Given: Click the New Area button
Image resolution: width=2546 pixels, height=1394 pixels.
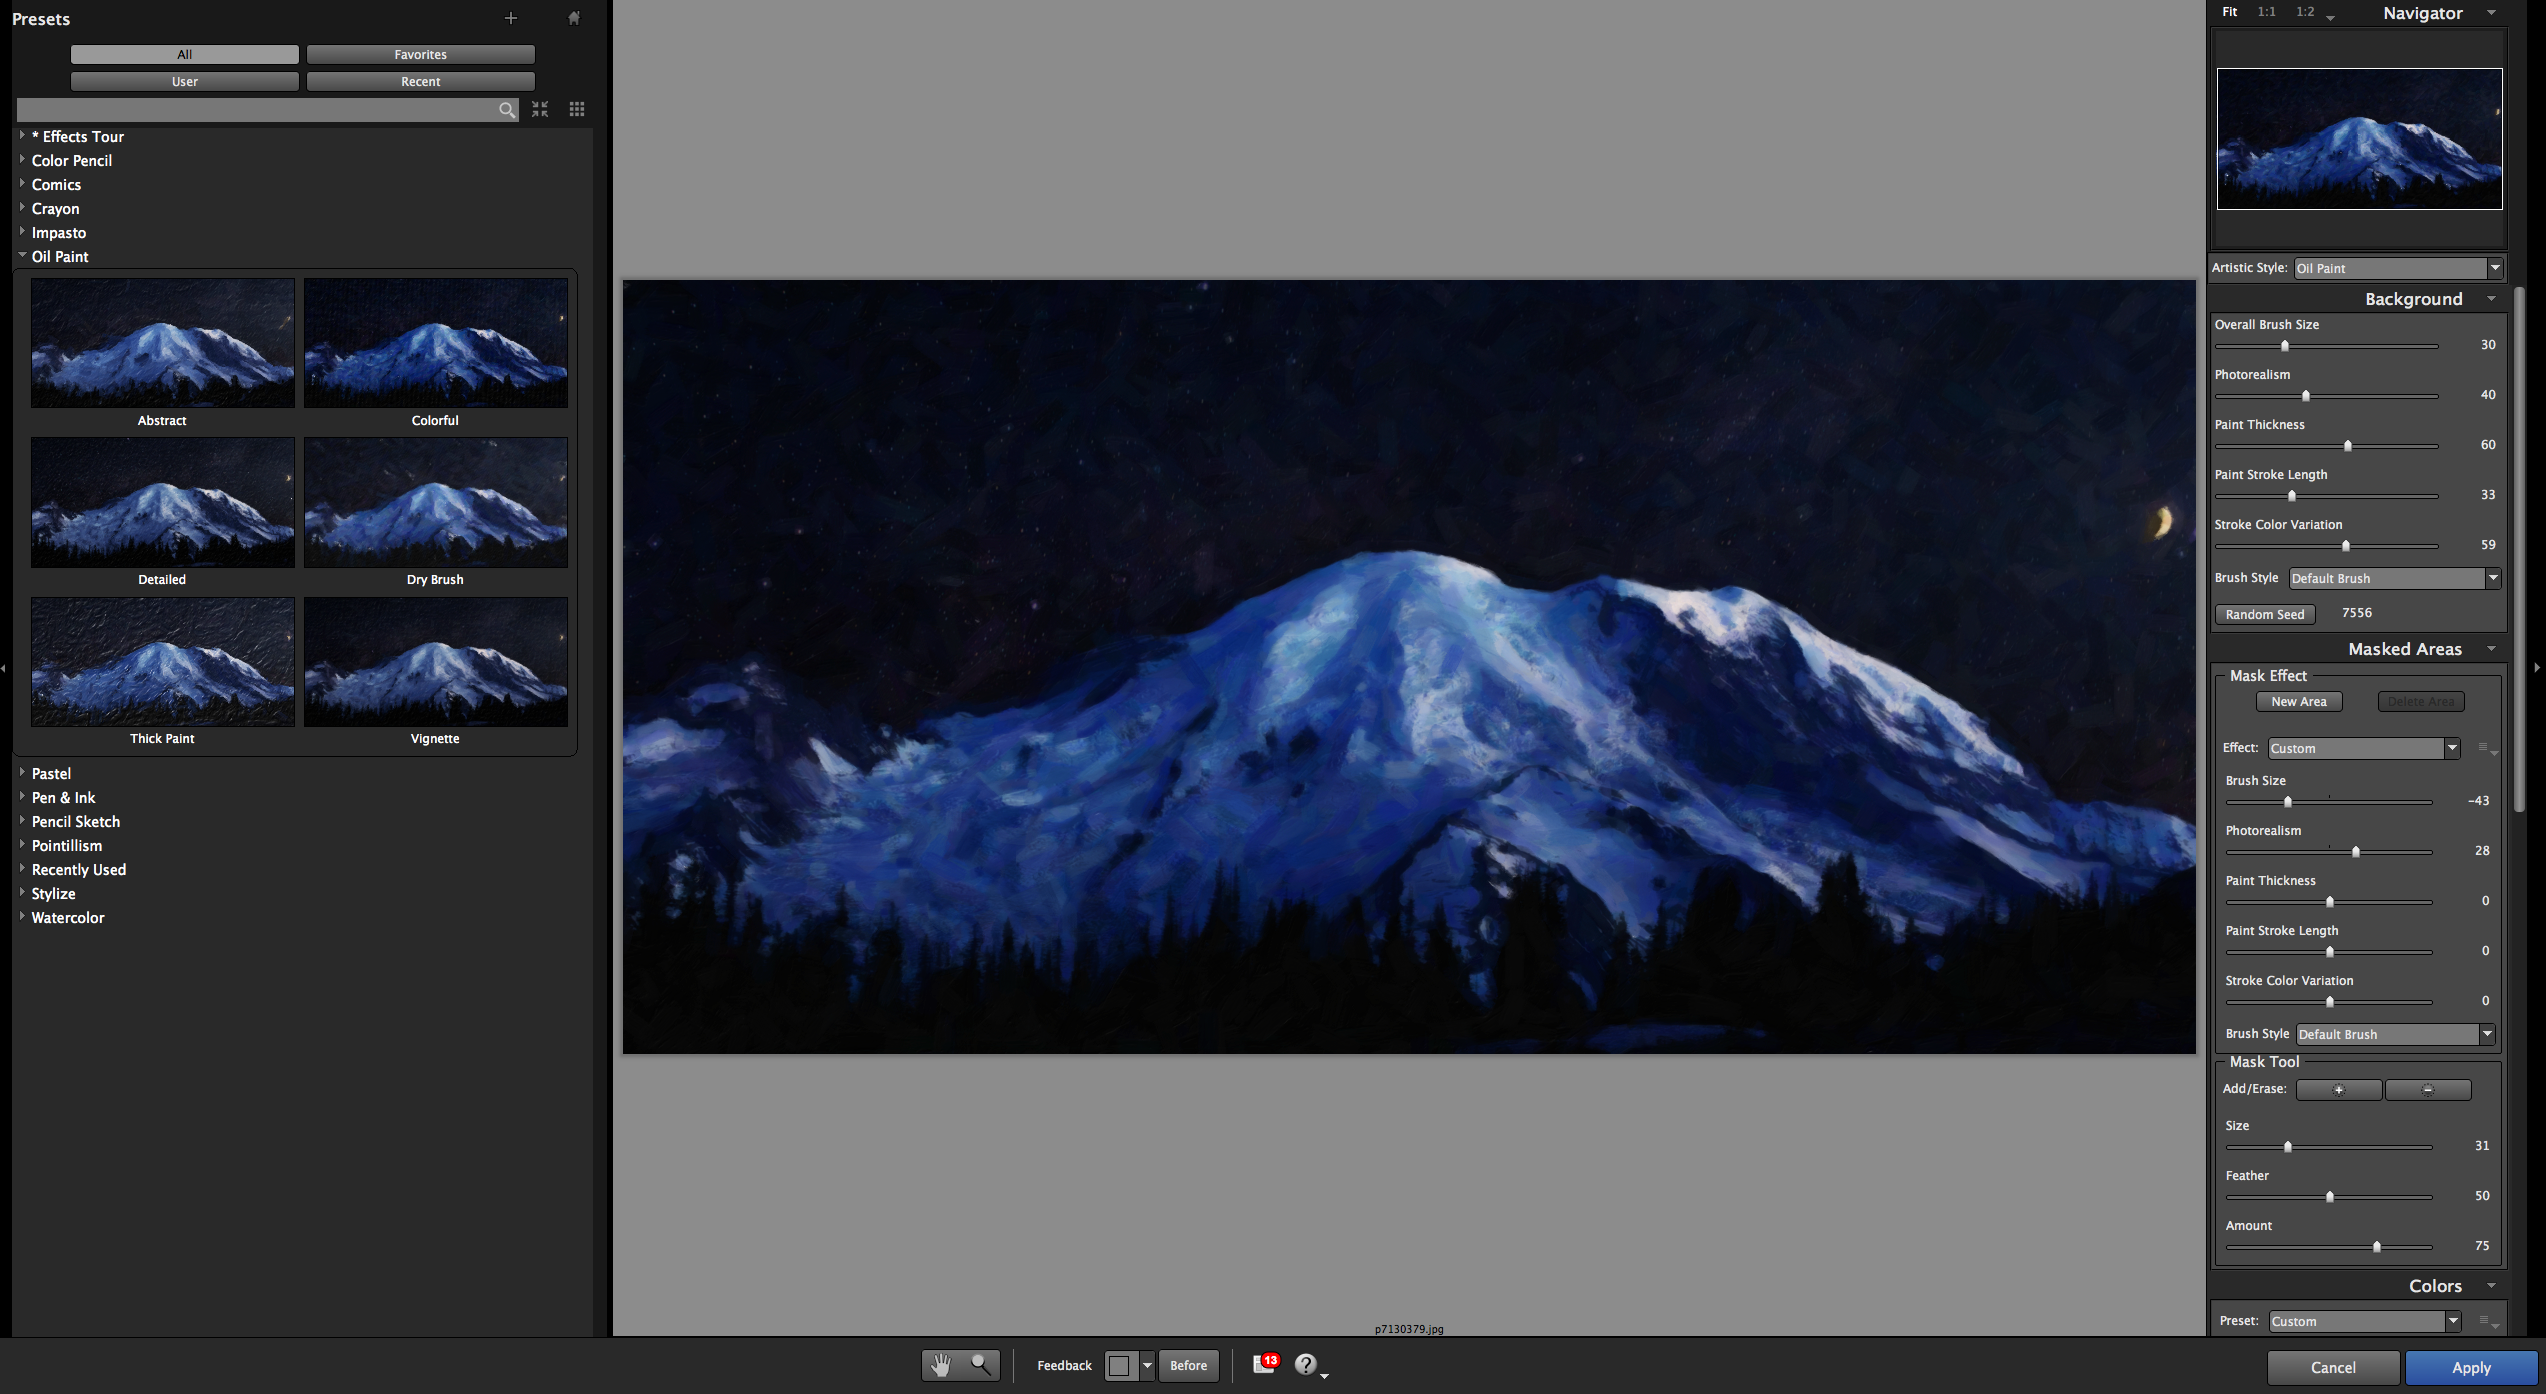Looking at the screenshot, I should click(2298, 701).
